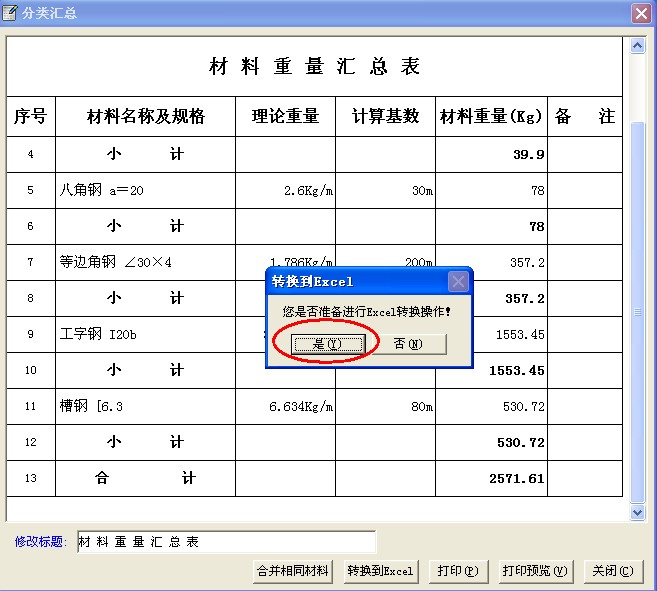Close the 分类汇总 window
Viewport: 657px width, 591px height.
641,13
